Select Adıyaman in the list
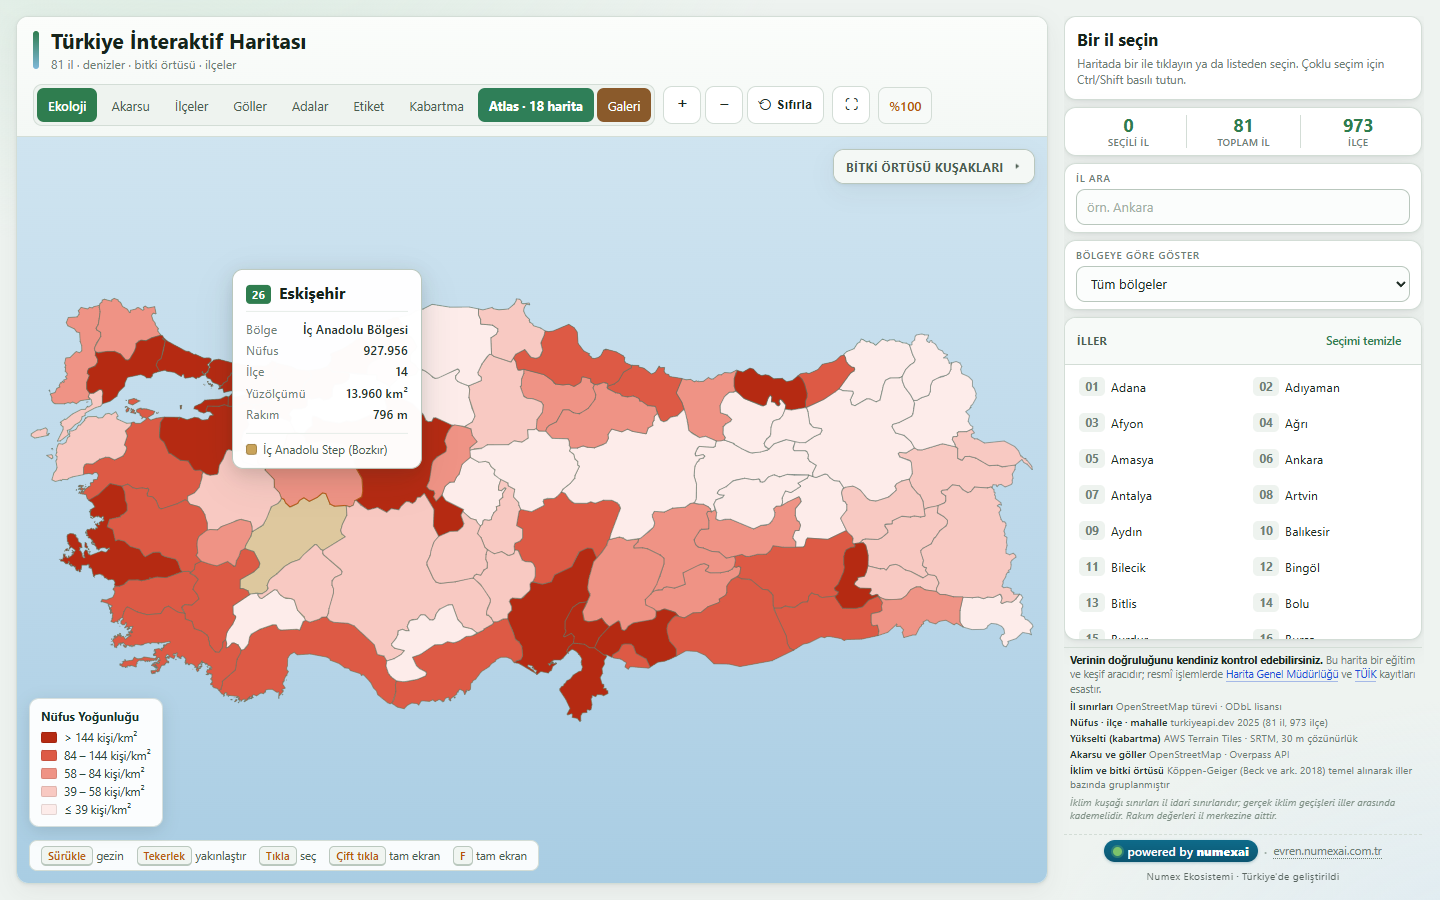The width and height of the screenshot is (1440, 900). pos(1330,387)
